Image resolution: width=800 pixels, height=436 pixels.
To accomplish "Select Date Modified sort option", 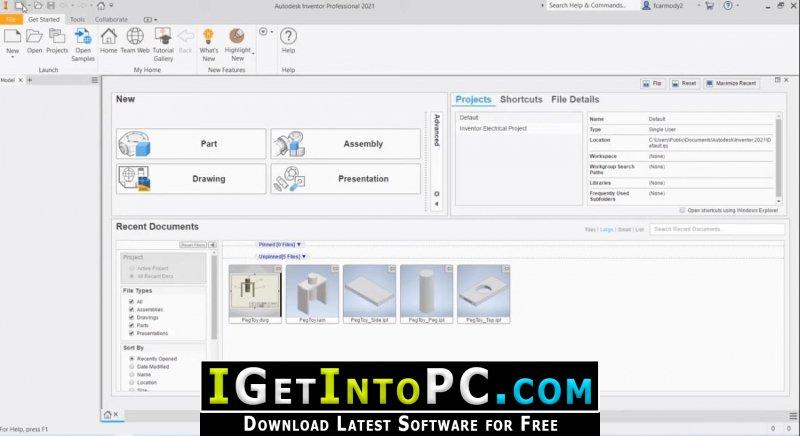I will (132, 367).
